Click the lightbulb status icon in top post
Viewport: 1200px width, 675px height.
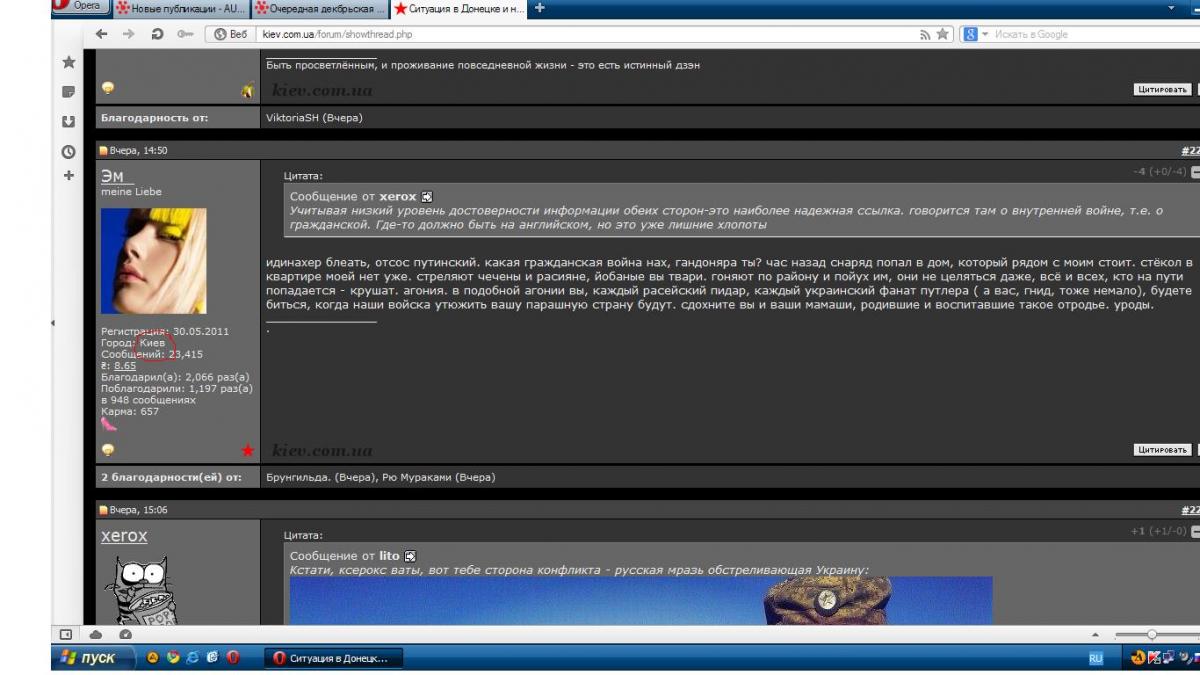coord(108,89)
